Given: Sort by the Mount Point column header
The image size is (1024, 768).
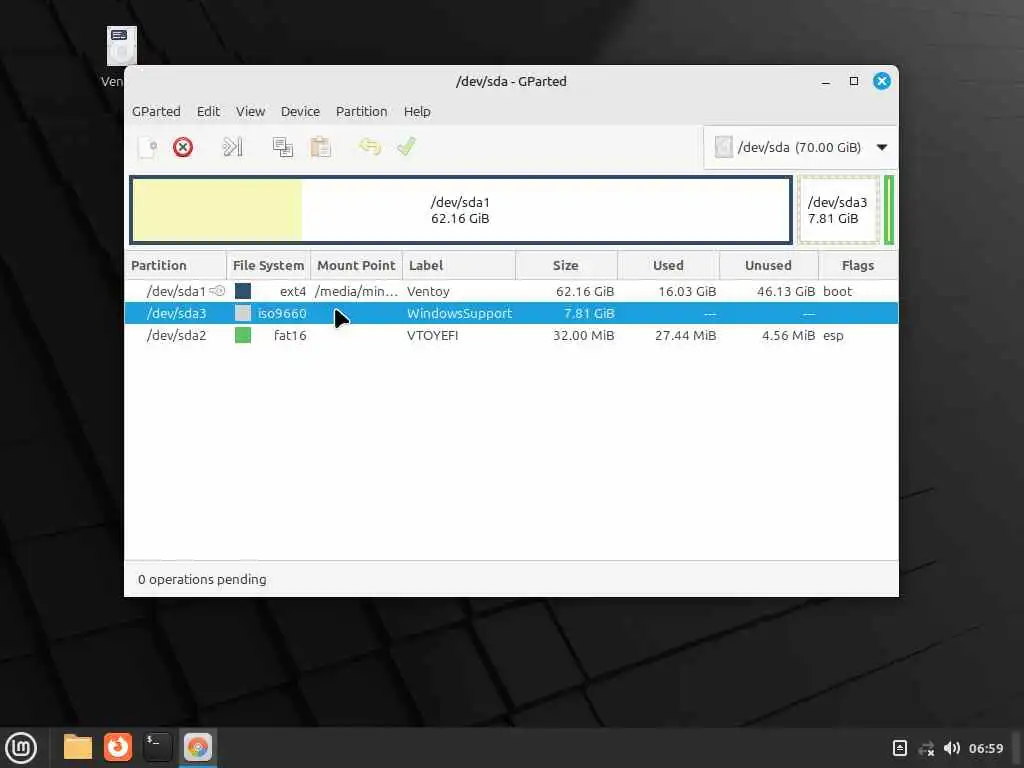Looking at the screenshot, I should click(x=356, y=266).
